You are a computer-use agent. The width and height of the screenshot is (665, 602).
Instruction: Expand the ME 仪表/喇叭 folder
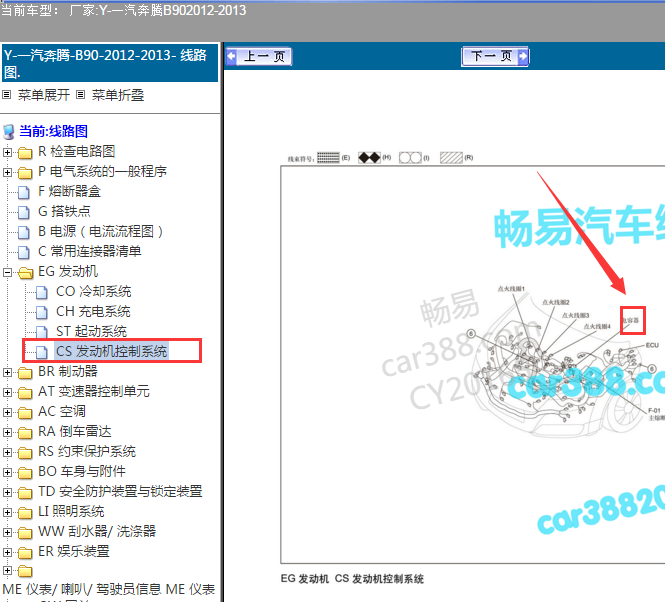7,570
